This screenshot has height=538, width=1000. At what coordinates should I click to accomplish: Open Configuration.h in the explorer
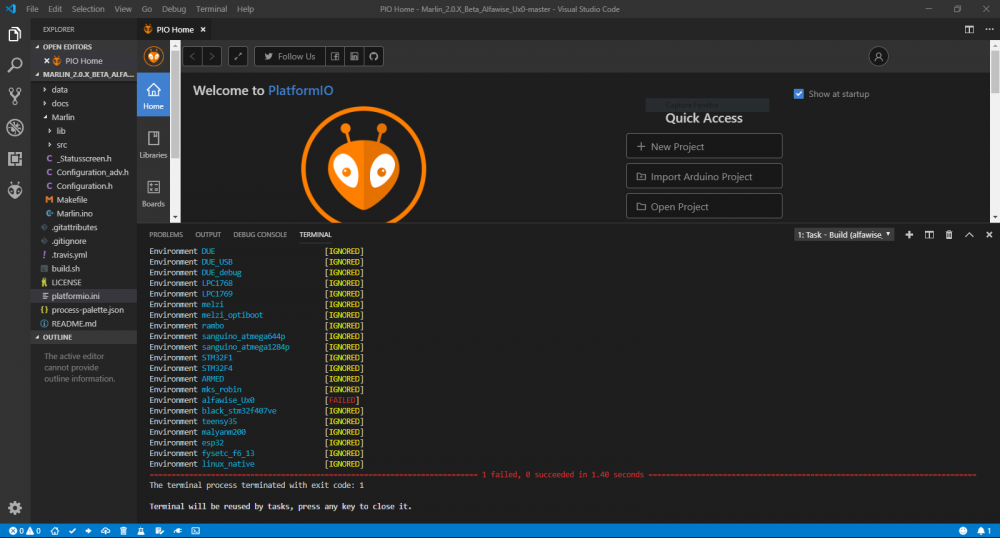(x=84, y=186)
